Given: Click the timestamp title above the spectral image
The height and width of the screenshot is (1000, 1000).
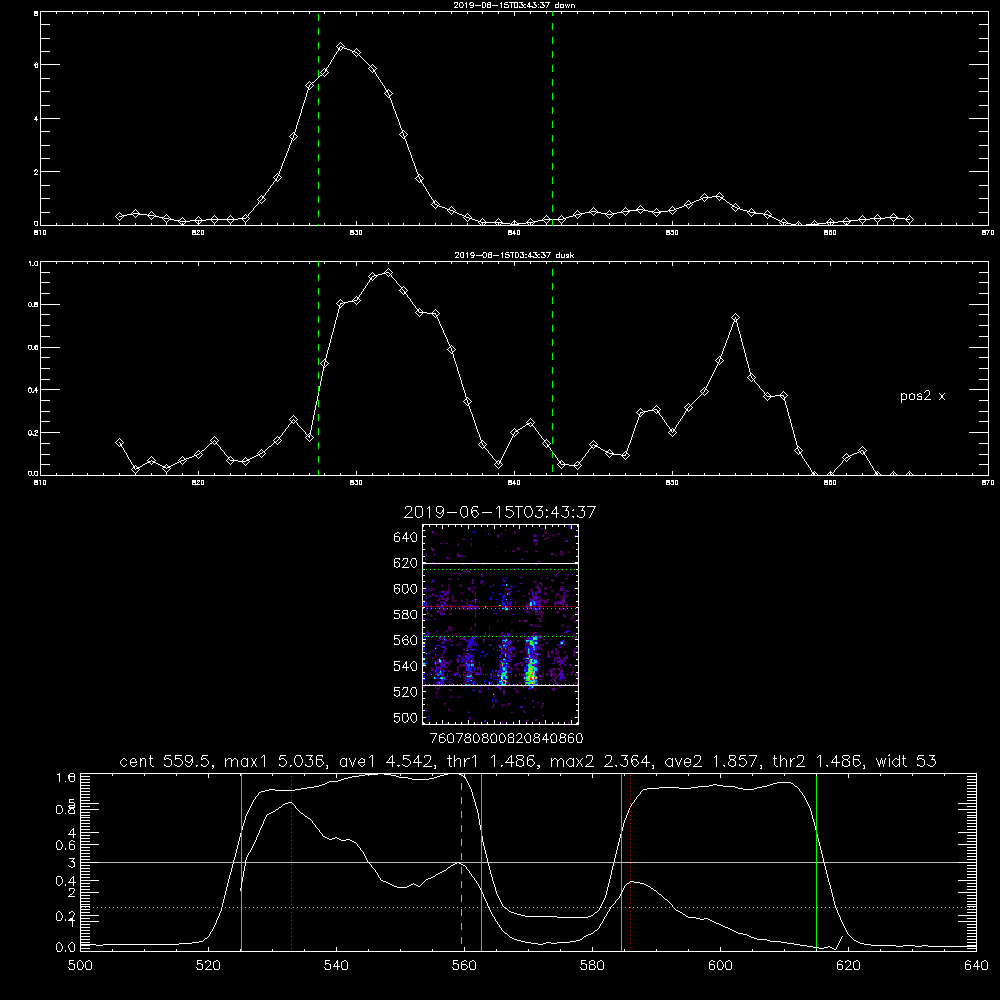Looking at the screenshot, I should 500,512.
